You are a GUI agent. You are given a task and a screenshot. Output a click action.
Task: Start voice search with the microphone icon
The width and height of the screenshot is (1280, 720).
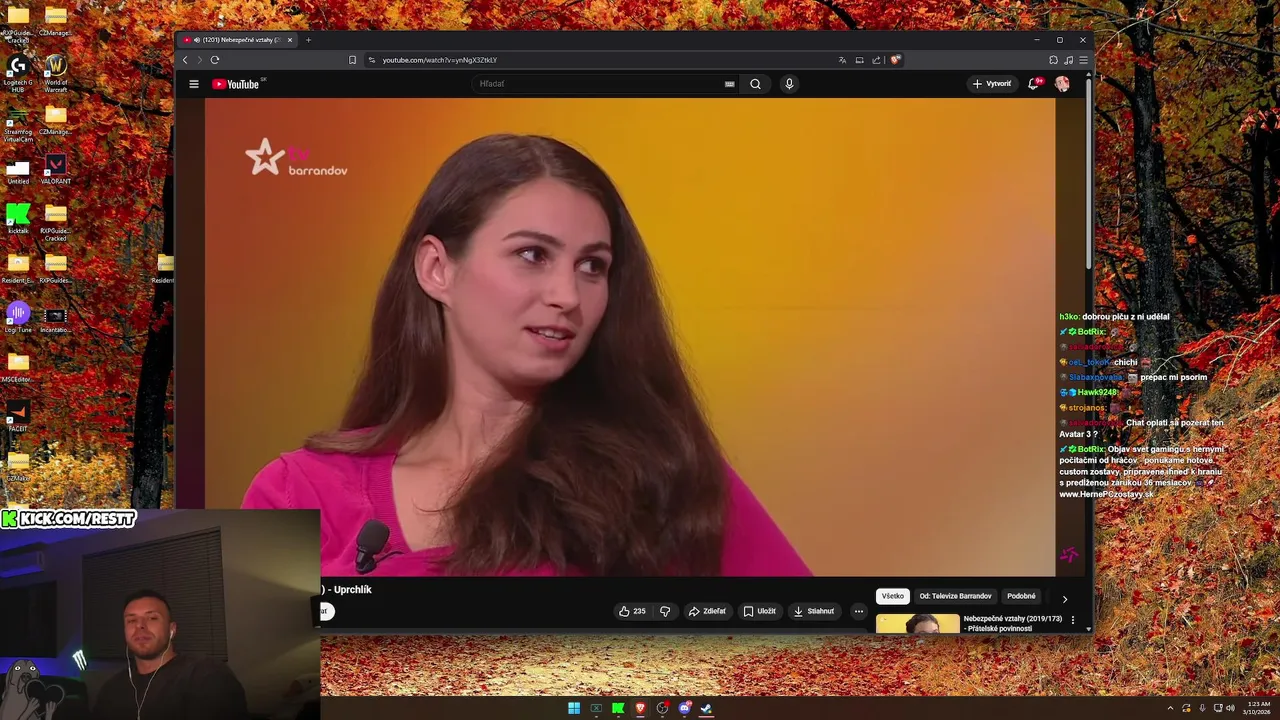click(x=789, y=84)
